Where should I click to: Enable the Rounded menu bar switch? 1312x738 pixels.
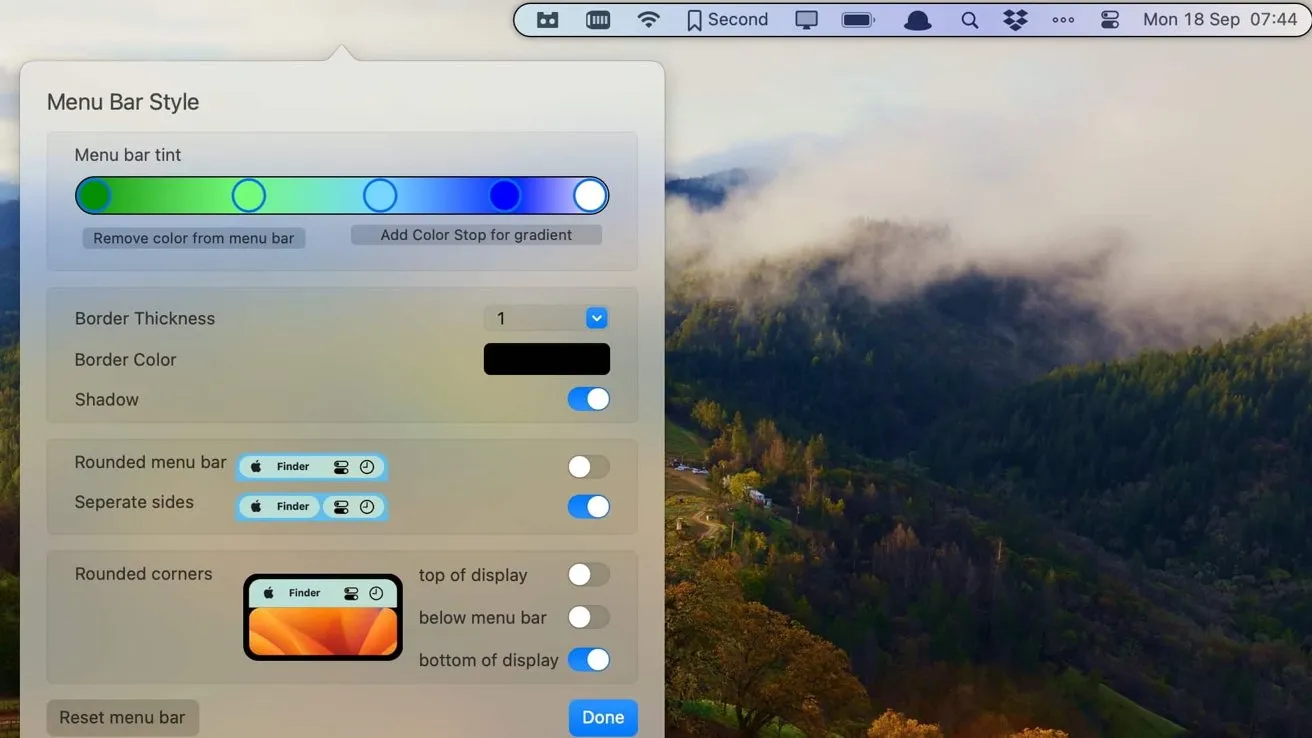coord(588,466)
